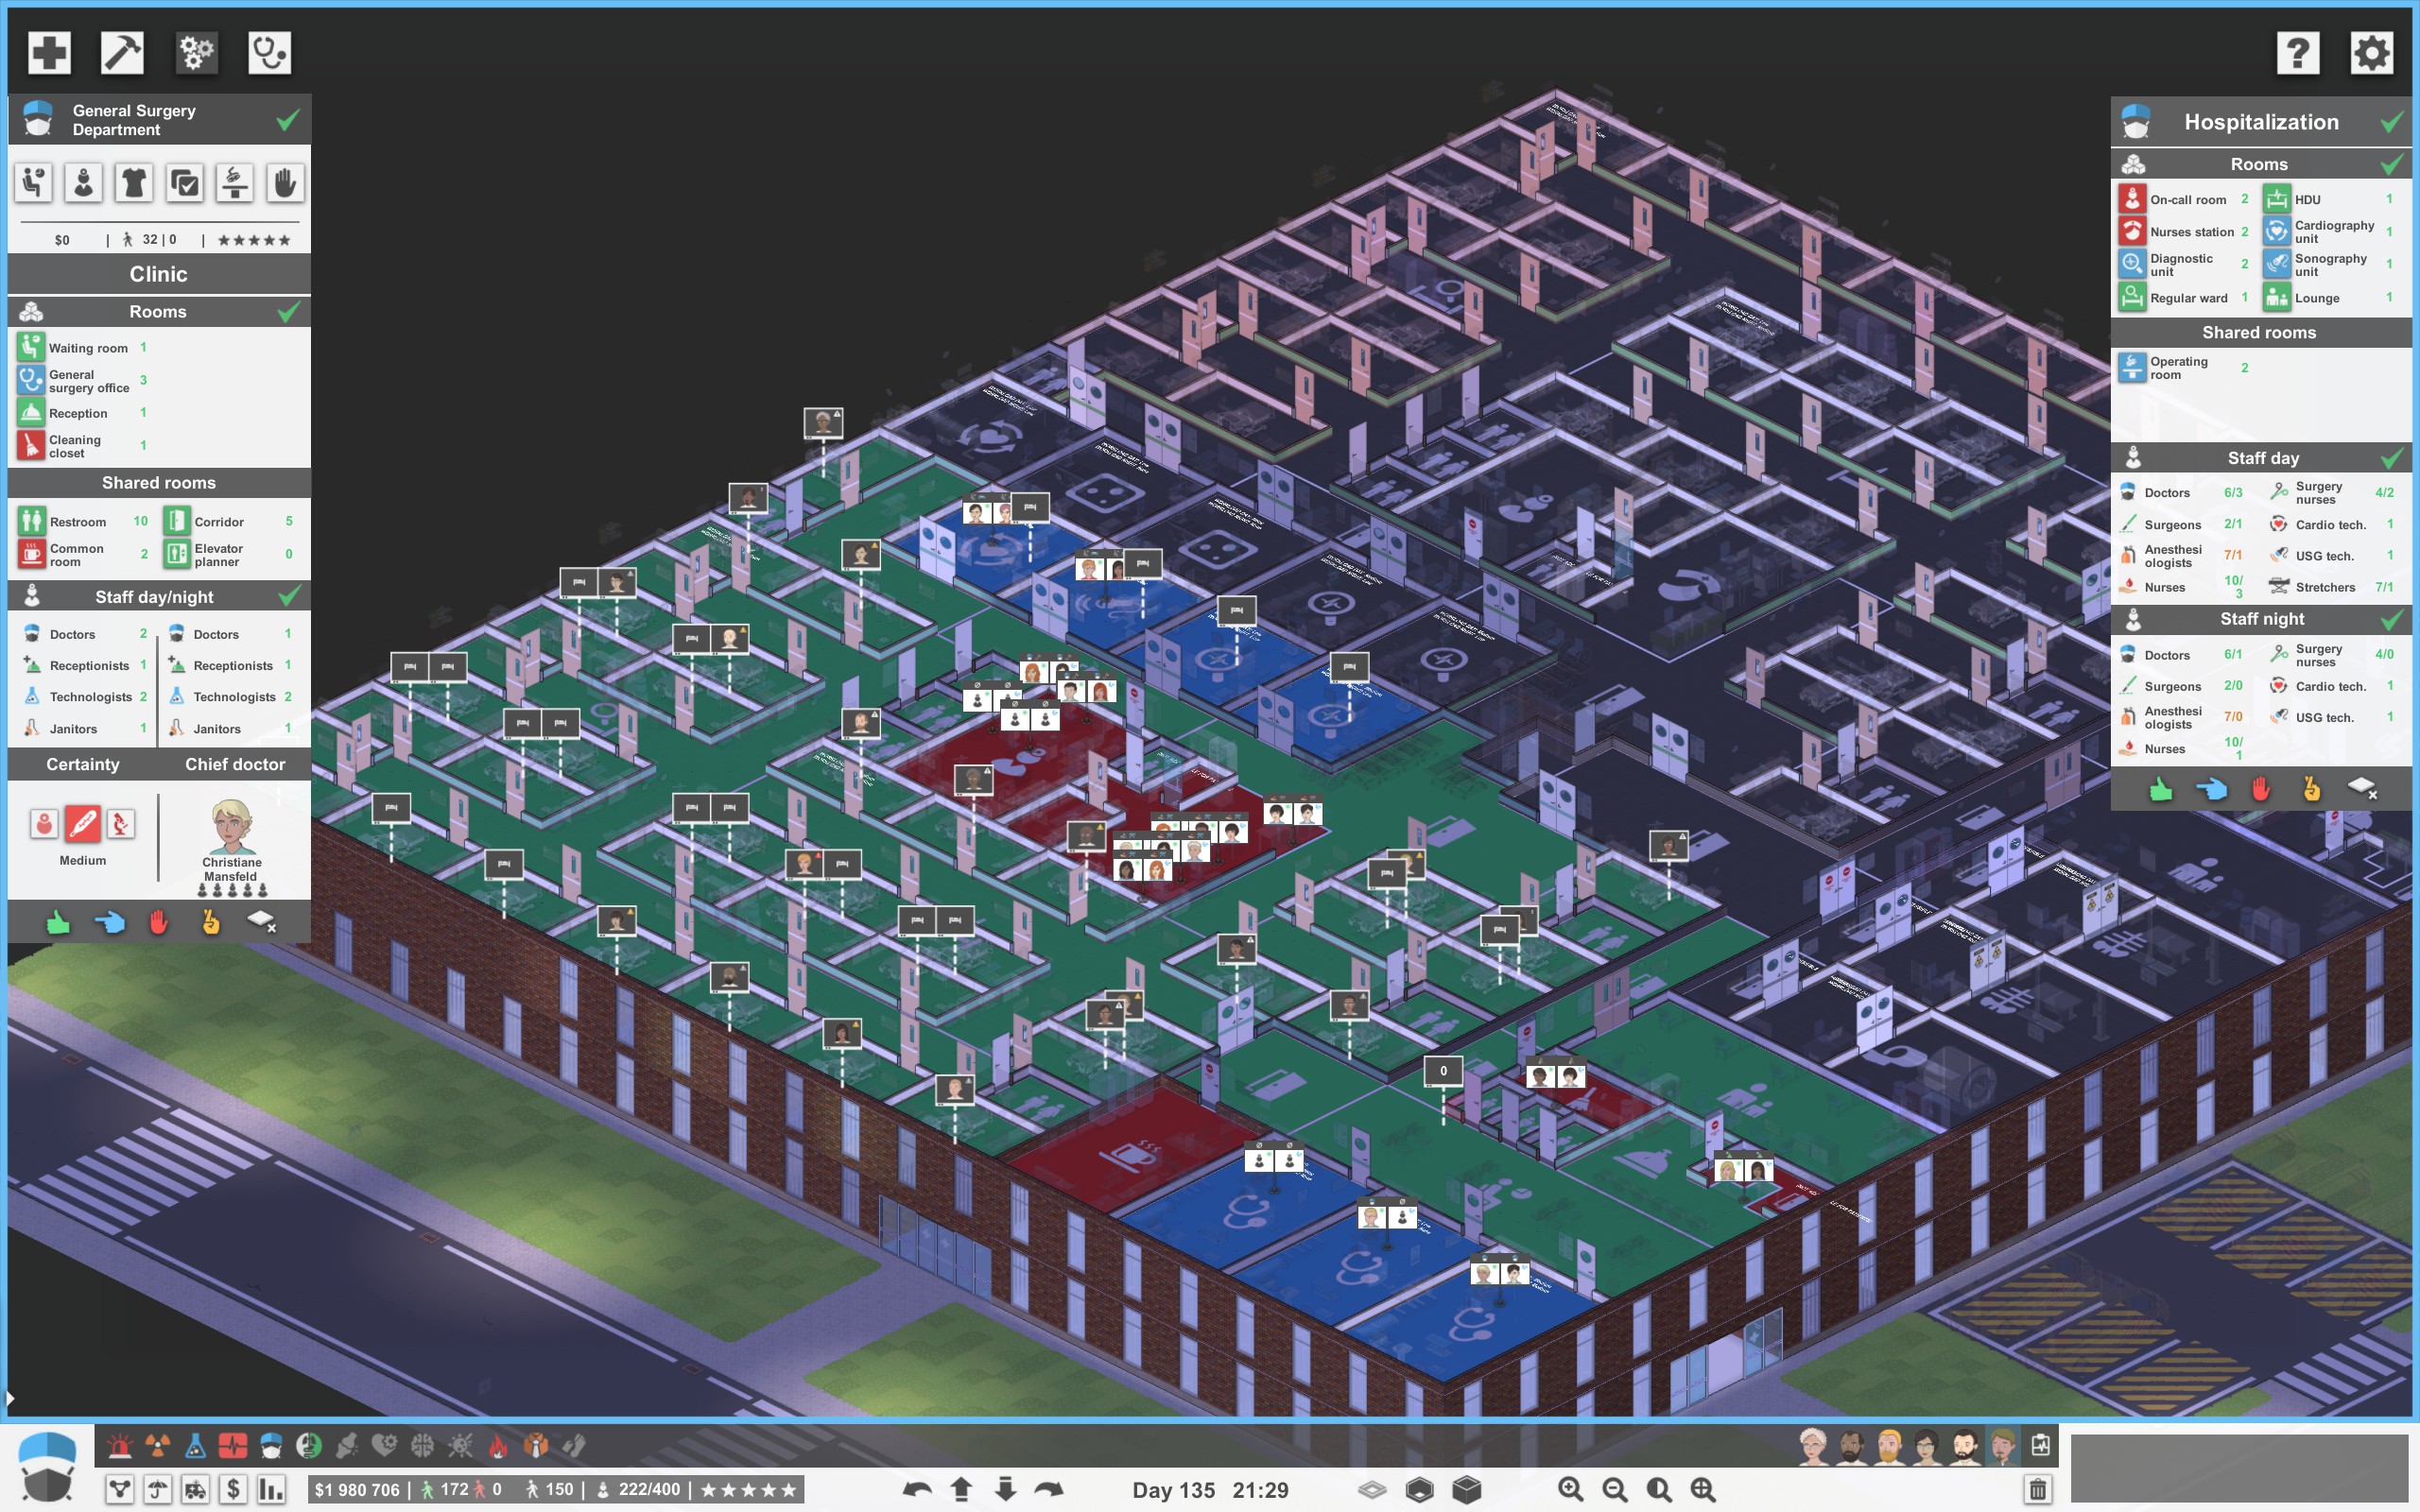The image size is (2420, 1512).
Task: Zoom in with plus magnifier
Action: pyautogui.click(x=1570, y=1489)
